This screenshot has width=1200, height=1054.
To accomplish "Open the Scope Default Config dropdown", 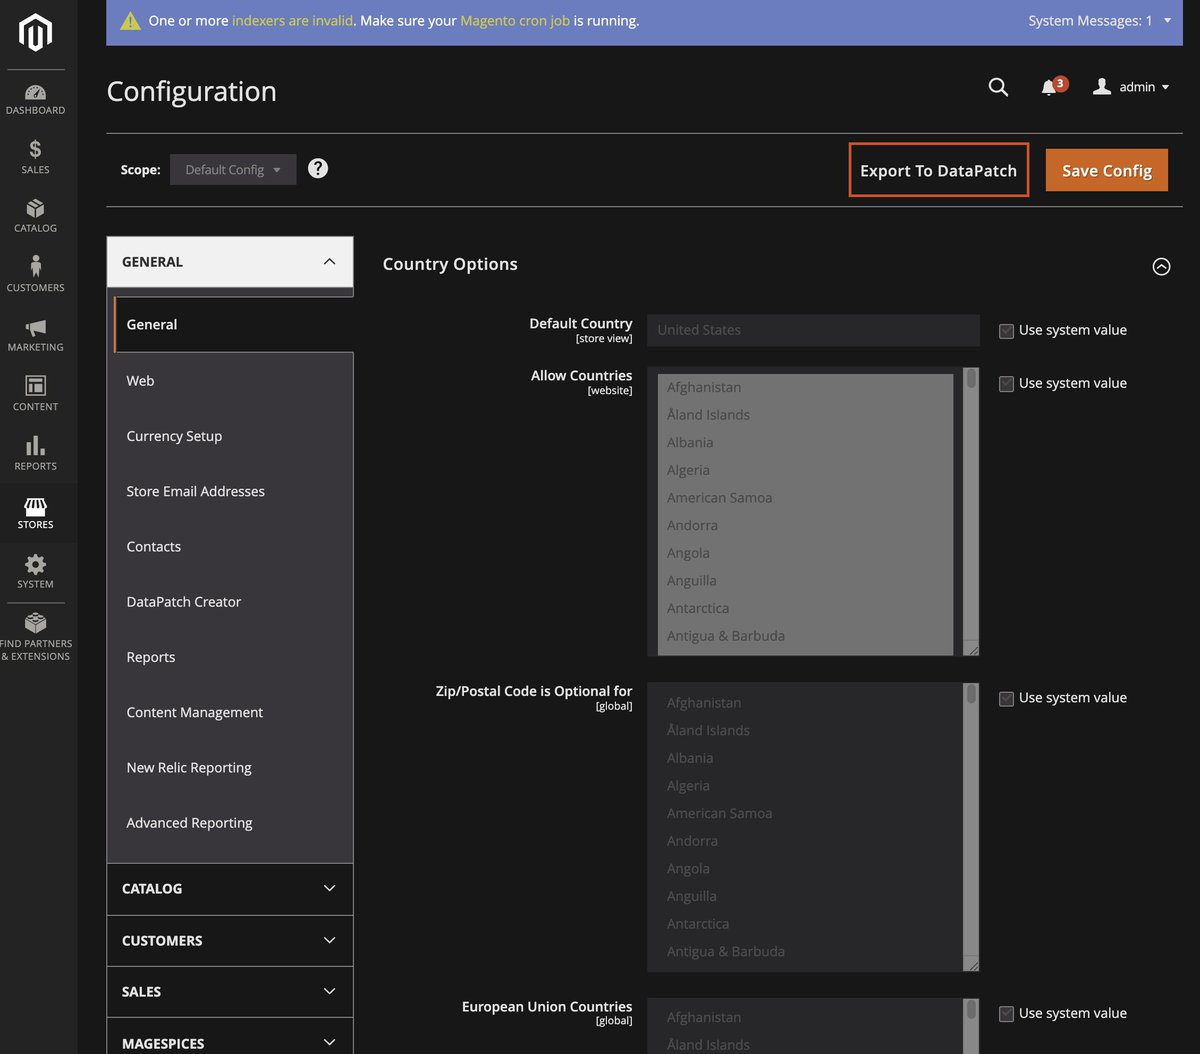I will (233, 169).
